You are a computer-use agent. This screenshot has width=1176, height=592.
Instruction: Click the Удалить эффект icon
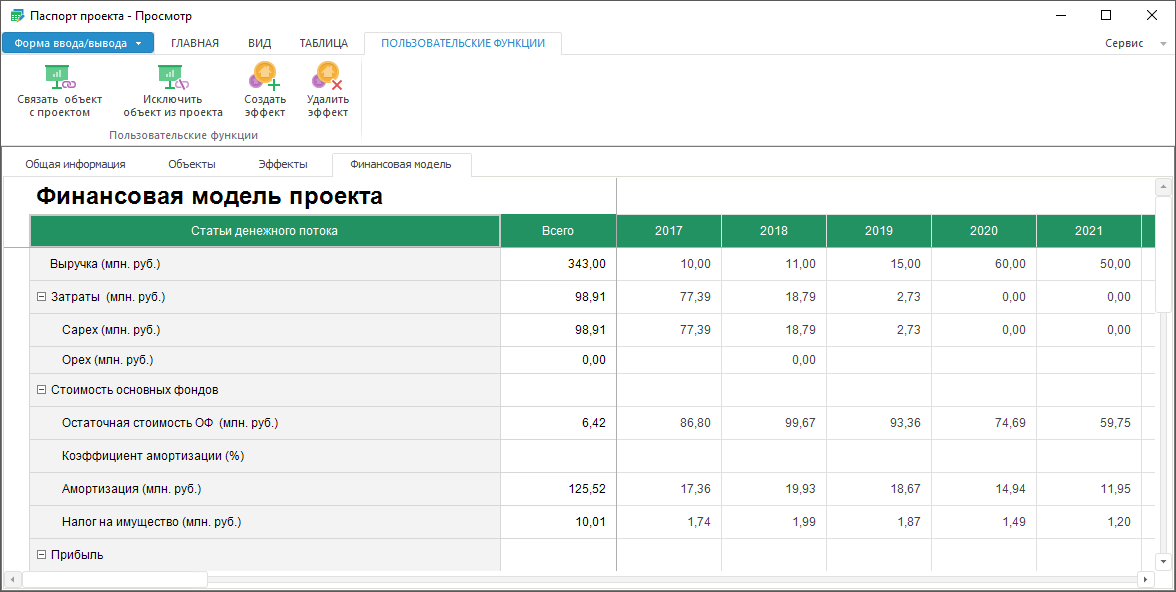click(328, 77)
